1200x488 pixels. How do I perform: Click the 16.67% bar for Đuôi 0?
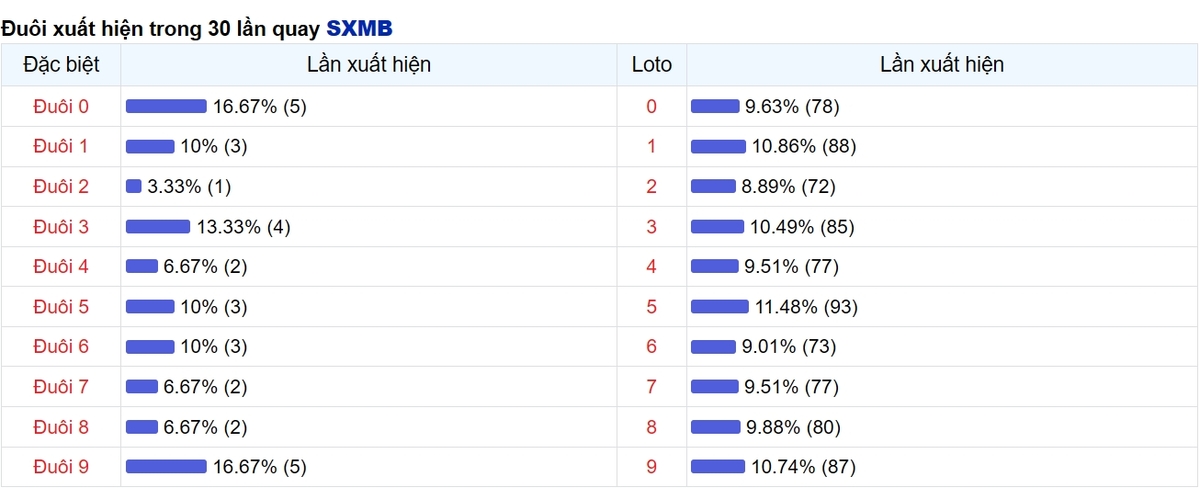(x=166, y=106)
